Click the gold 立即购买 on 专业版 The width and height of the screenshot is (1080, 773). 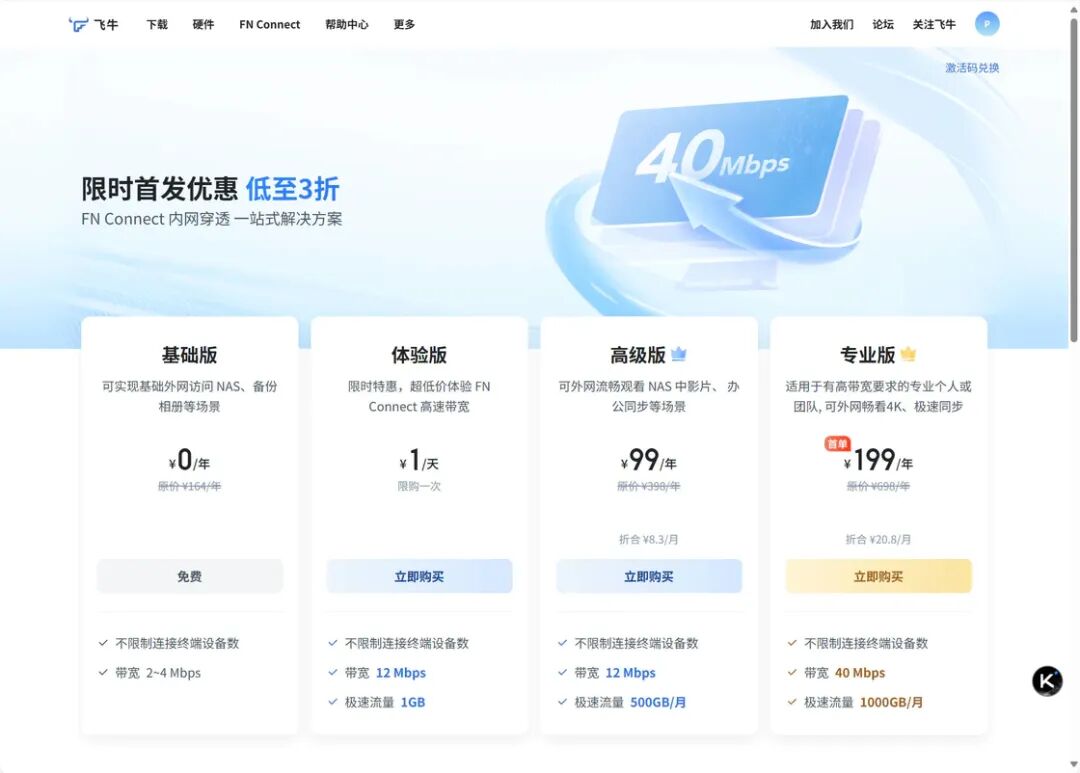click(878, 576)
